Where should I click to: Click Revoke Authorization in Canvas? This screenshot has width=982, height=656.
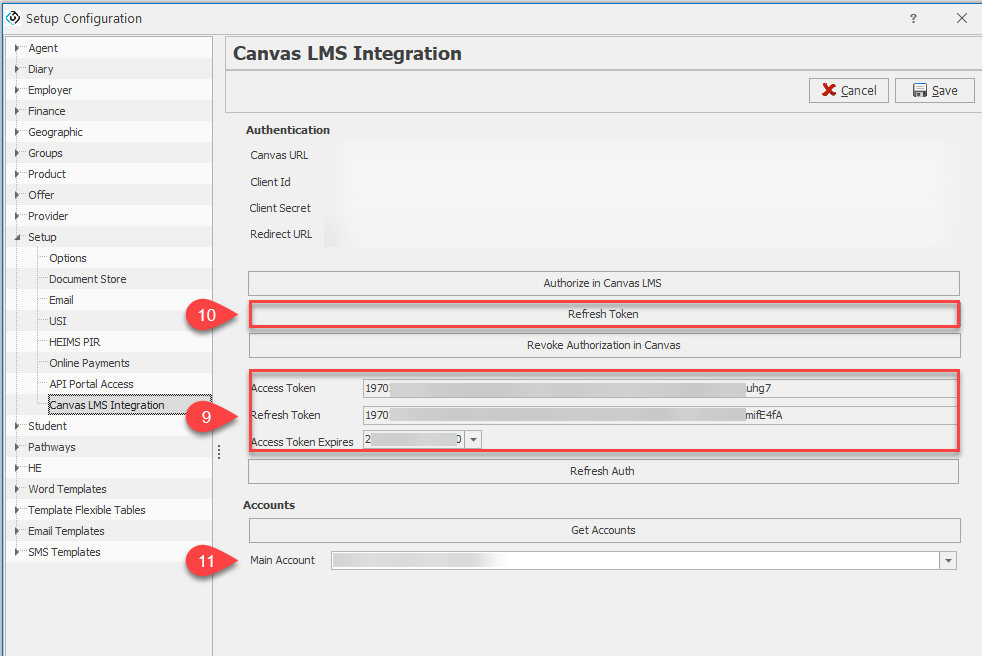[x=603, y=345]
